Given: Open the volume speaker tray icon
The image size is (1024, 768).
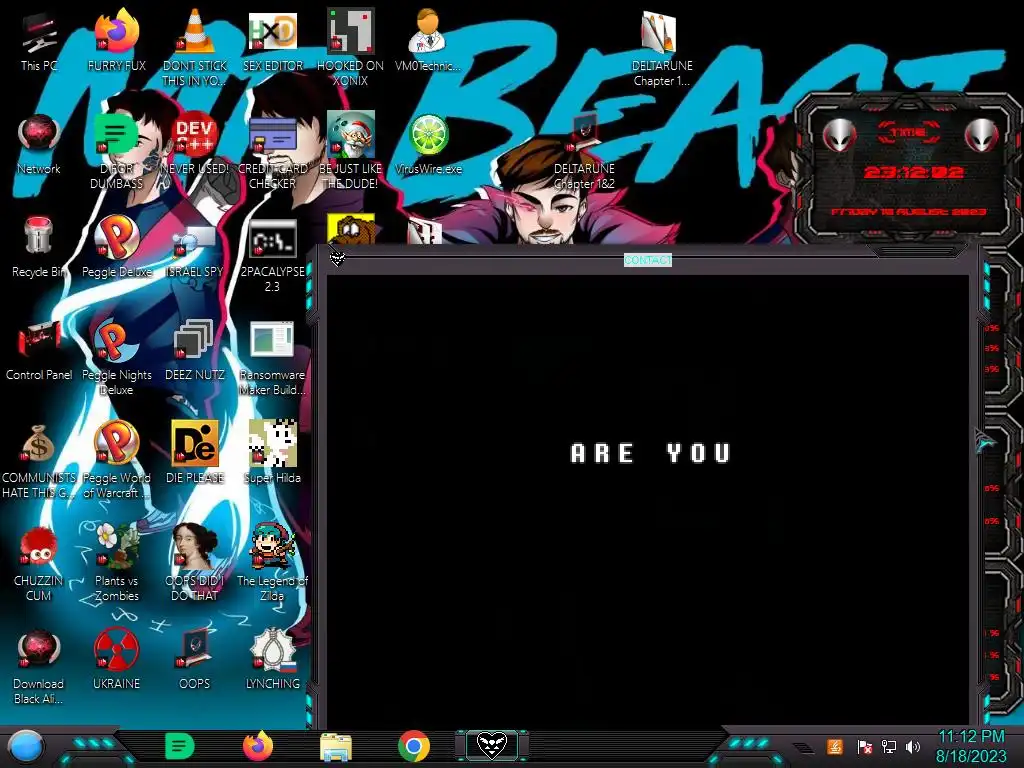Looking at the screenshot, I should tap(913, 746).
